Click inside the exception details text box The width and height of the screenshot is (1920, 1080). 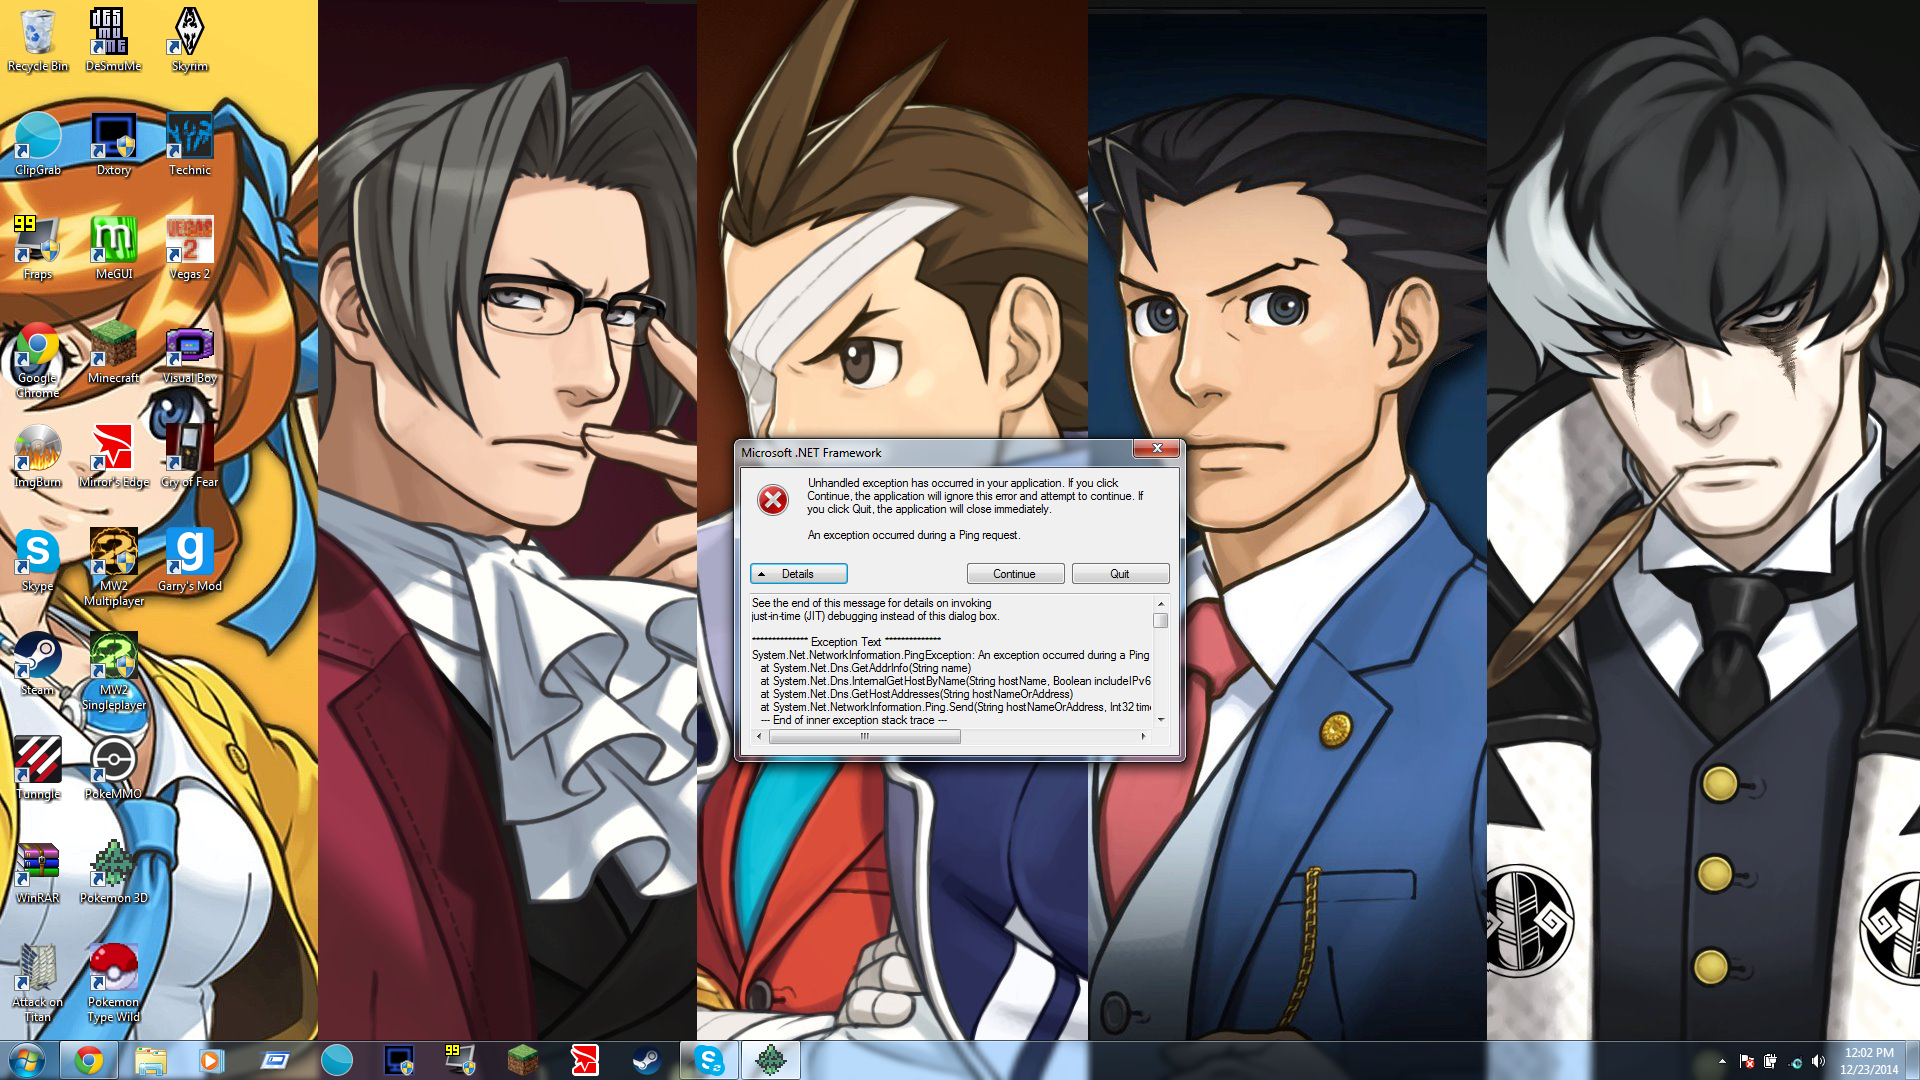click(x=951, y=661)
